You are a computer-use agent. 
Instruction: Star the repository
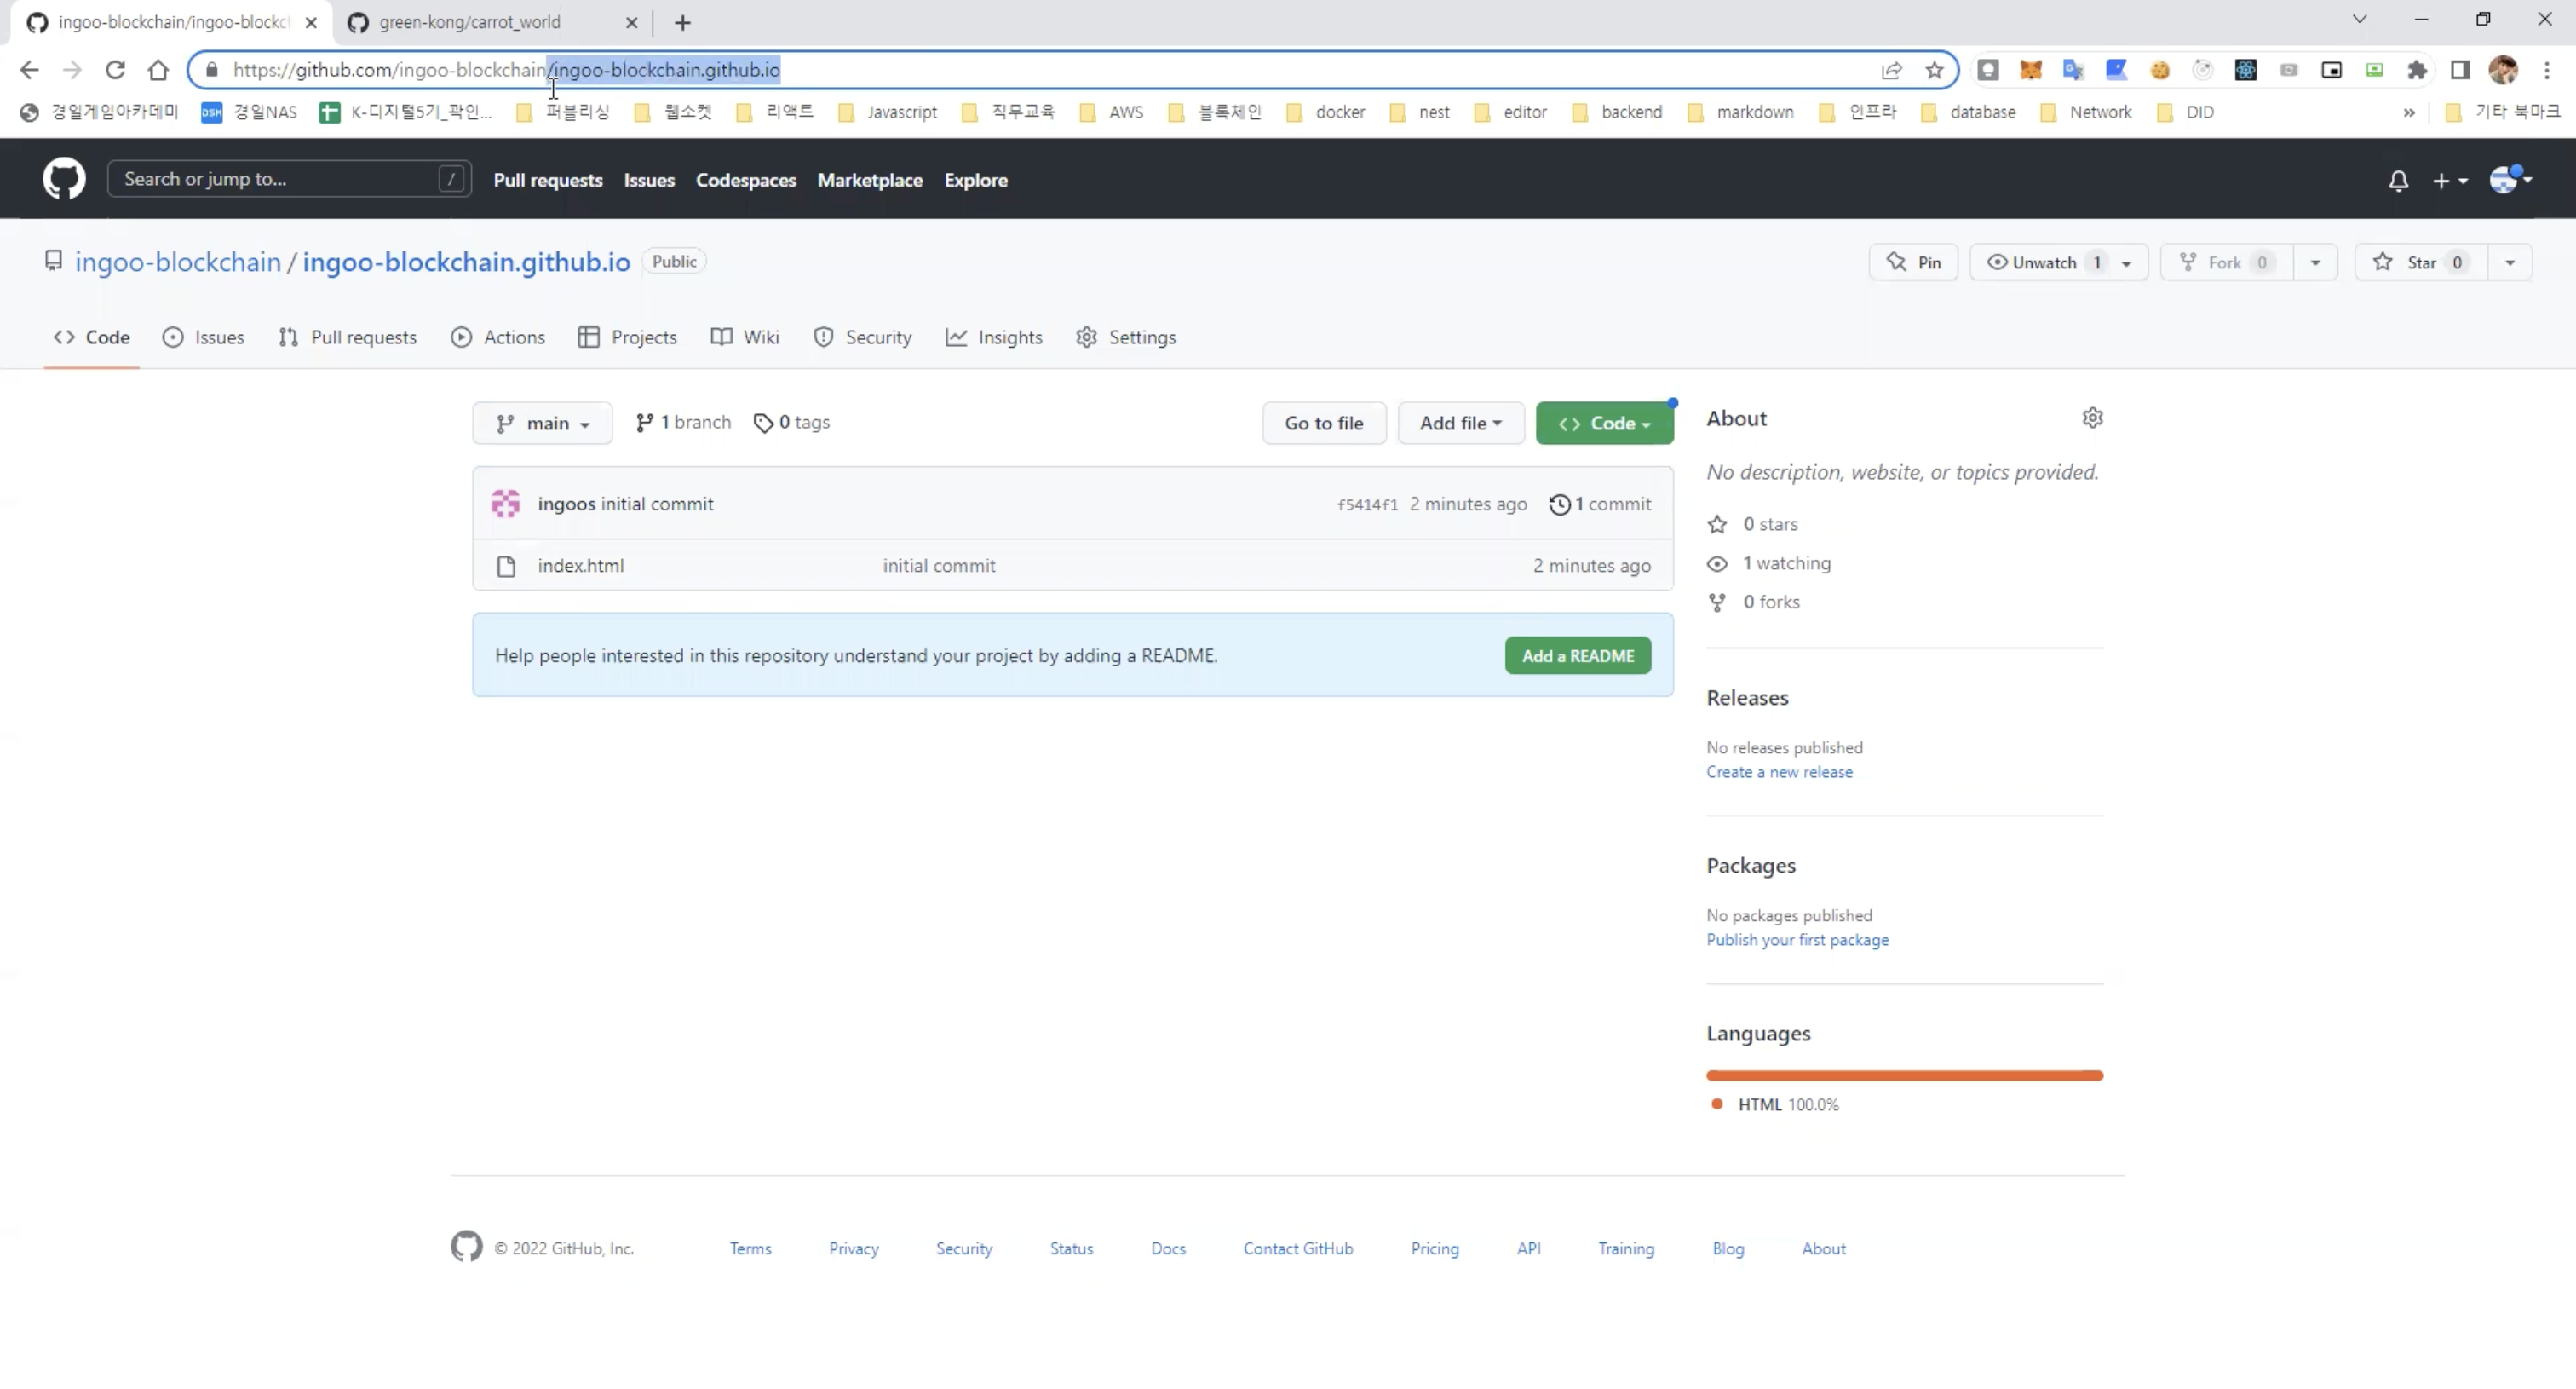click(x=2420, y=263)
